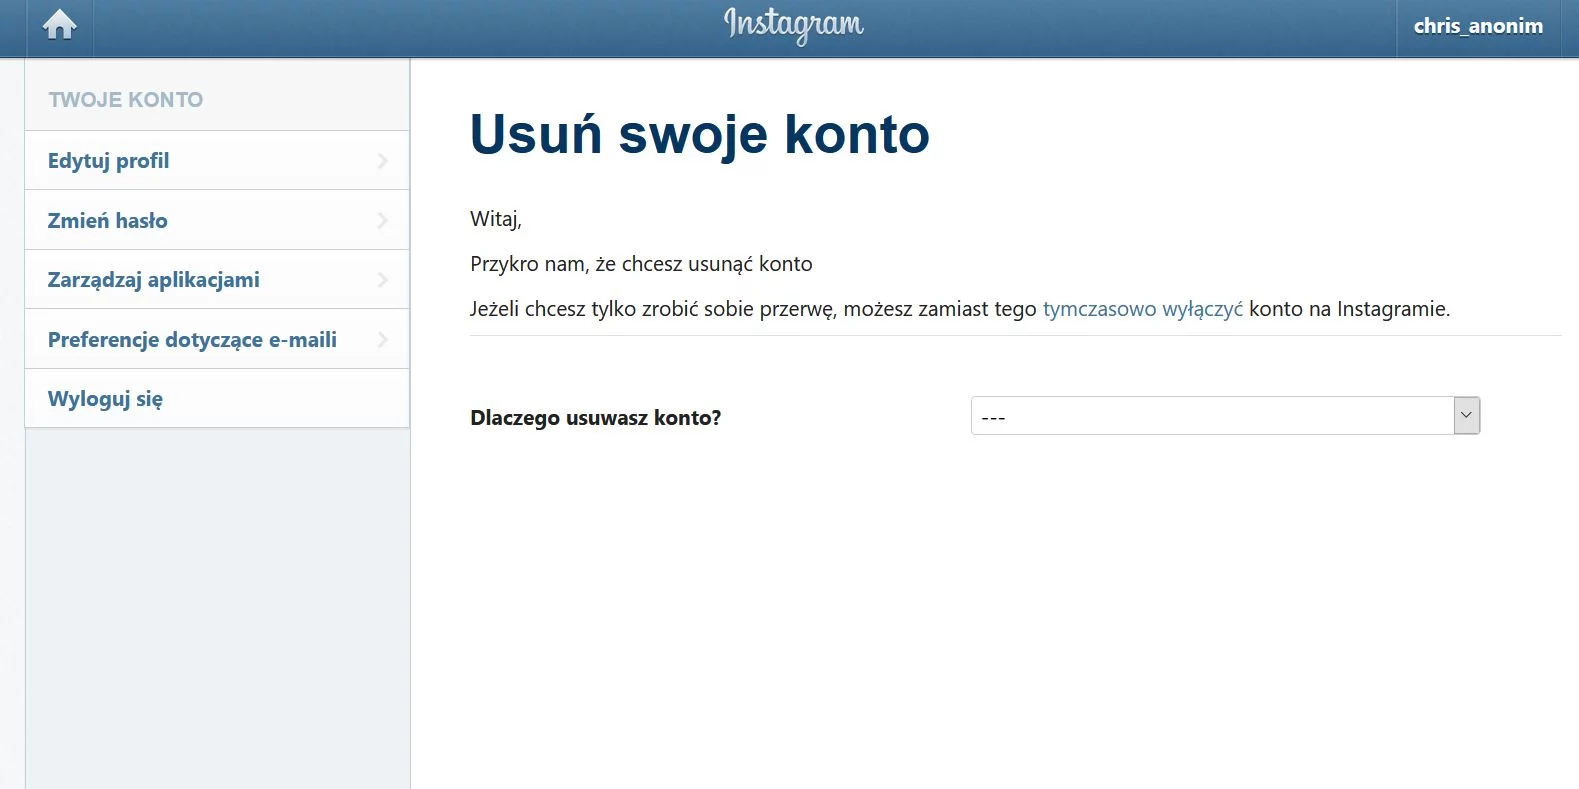Image resolution: width=1579 pixels, height=789 pixels.
Task: Click the TWOJE KONTO sidebar heading
Action: point(126,100)
